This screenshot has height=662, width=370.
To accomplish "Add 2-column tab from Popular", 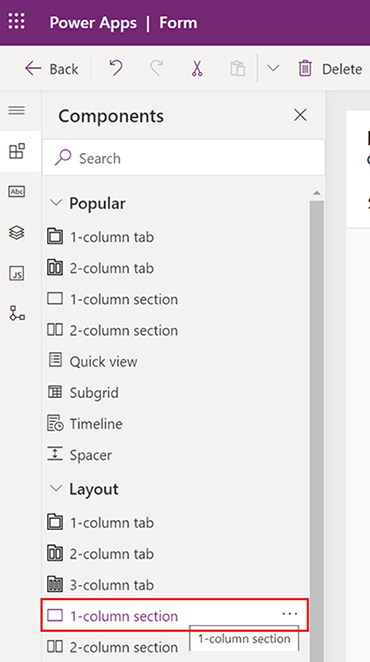I will pyautogui.click(x=101, y=268).
